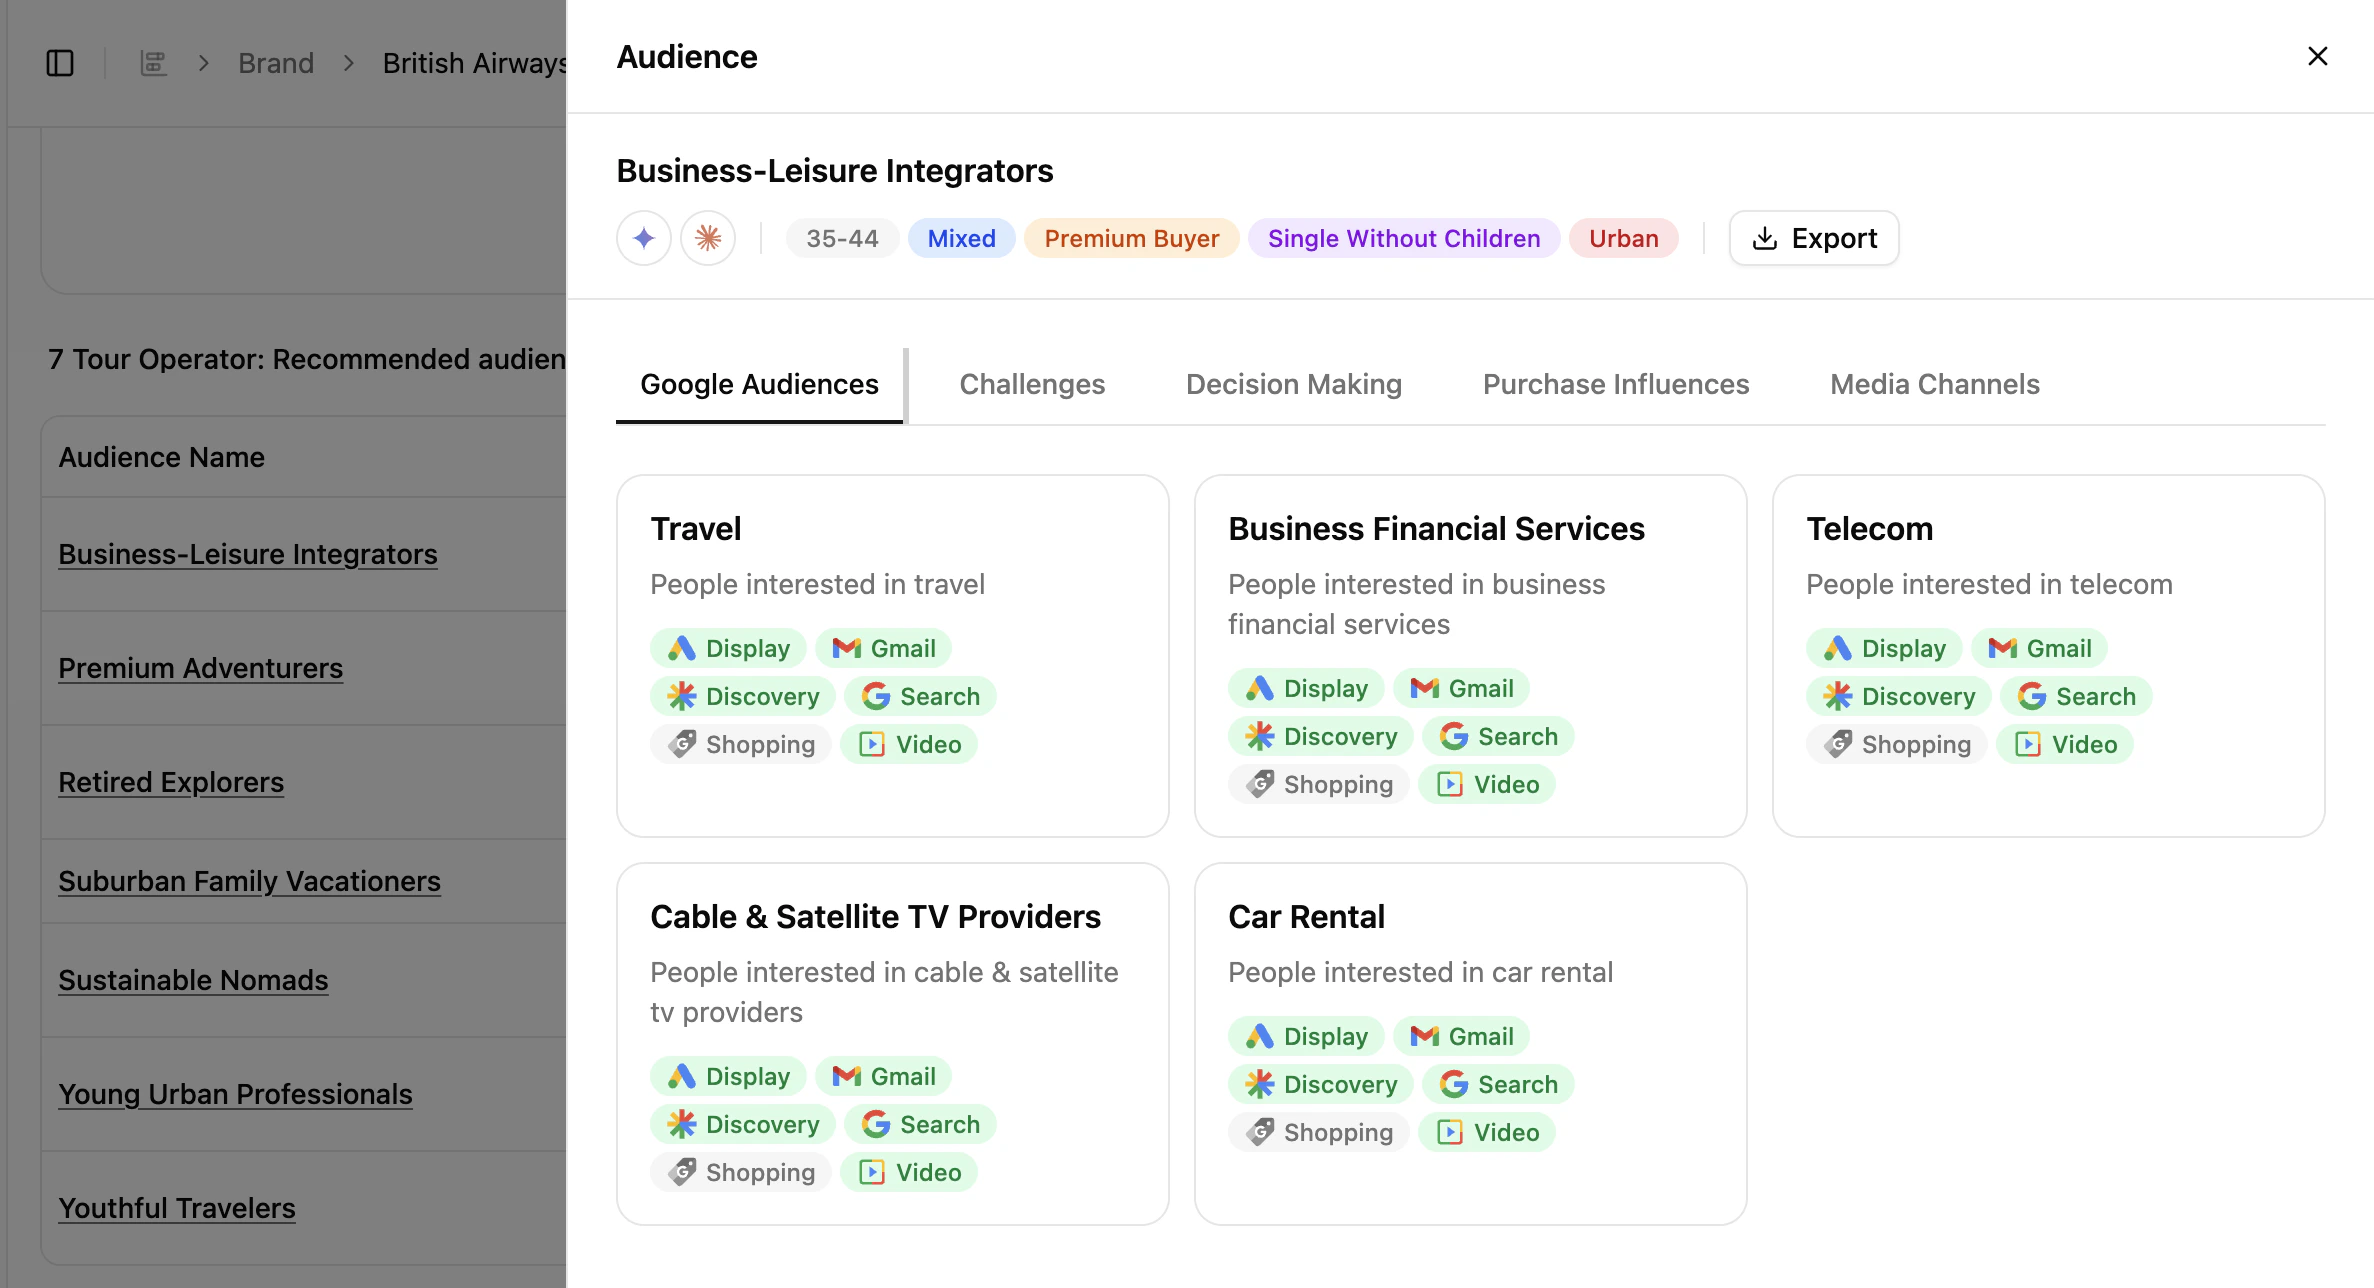Click Video chip in Cable & Satellite card
2374x1288 pixels.
click(x=909, y=1172)
